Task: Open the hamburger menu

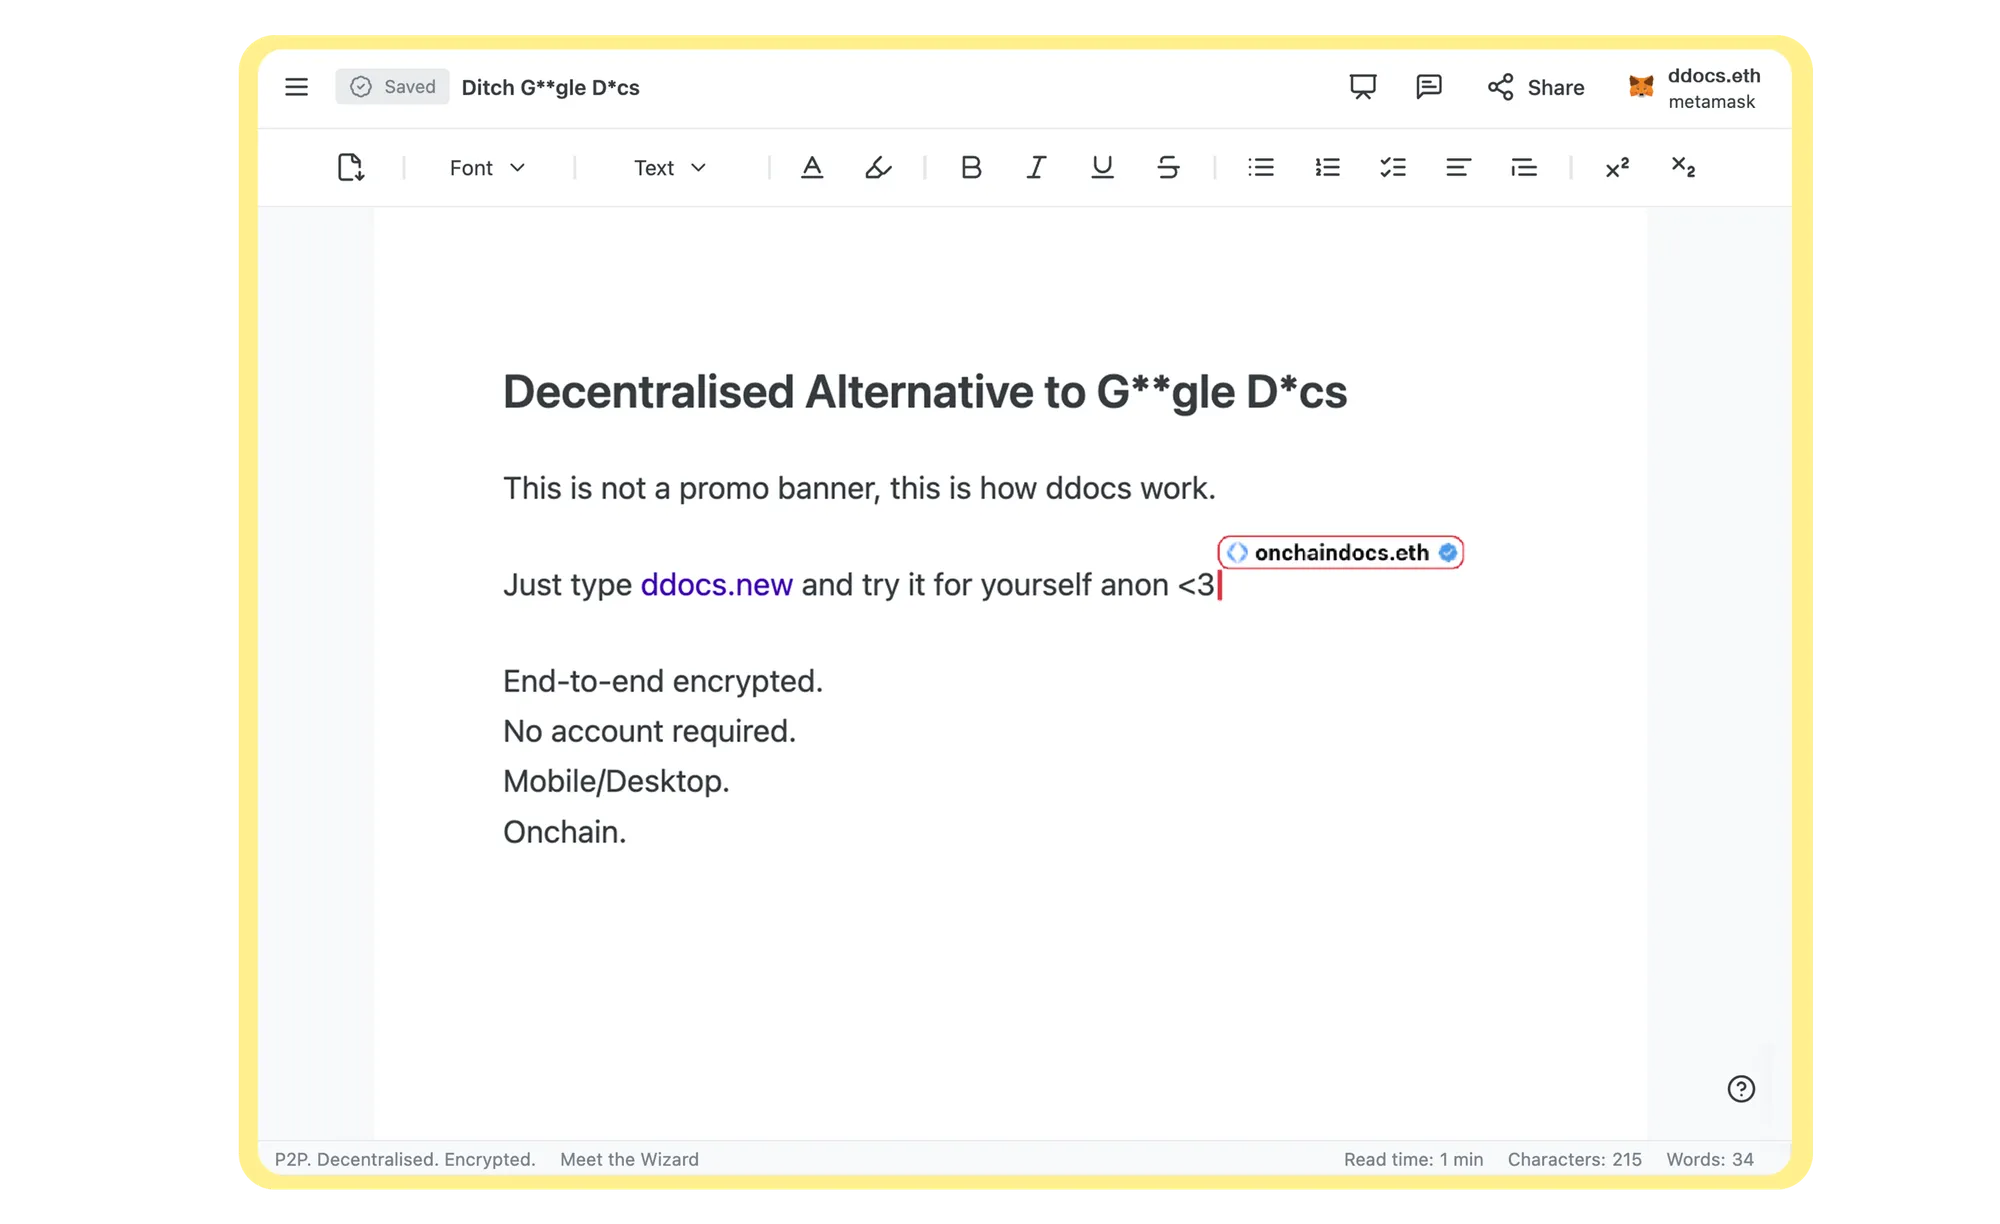Action: 296,87
